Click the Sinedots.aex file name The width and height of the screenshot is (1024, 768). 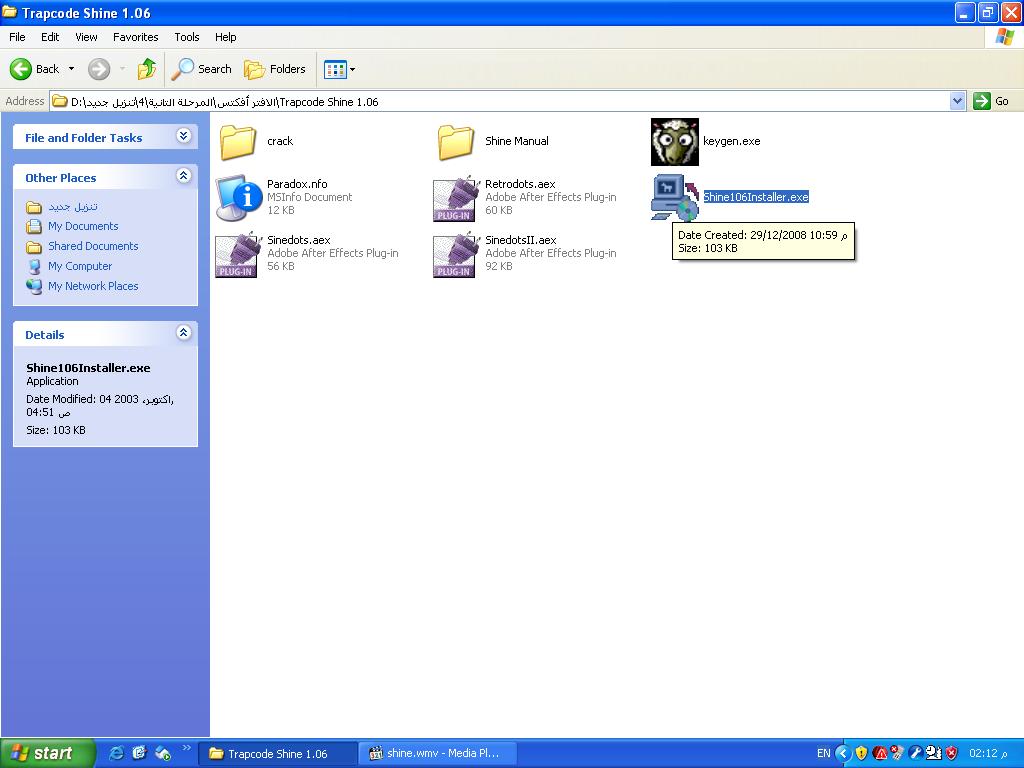click(298, 240)
